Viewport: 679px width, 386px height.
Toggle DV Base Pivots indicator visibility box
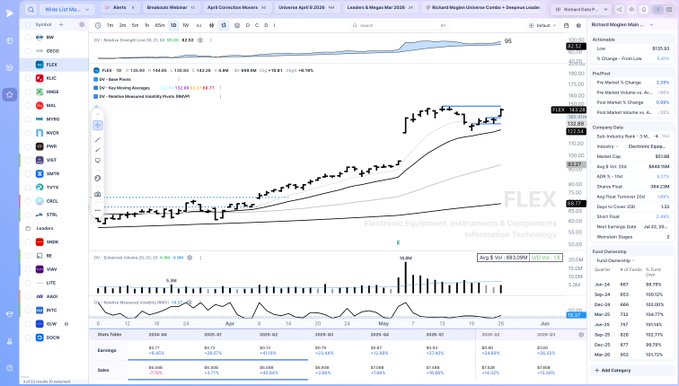point(96,79)
